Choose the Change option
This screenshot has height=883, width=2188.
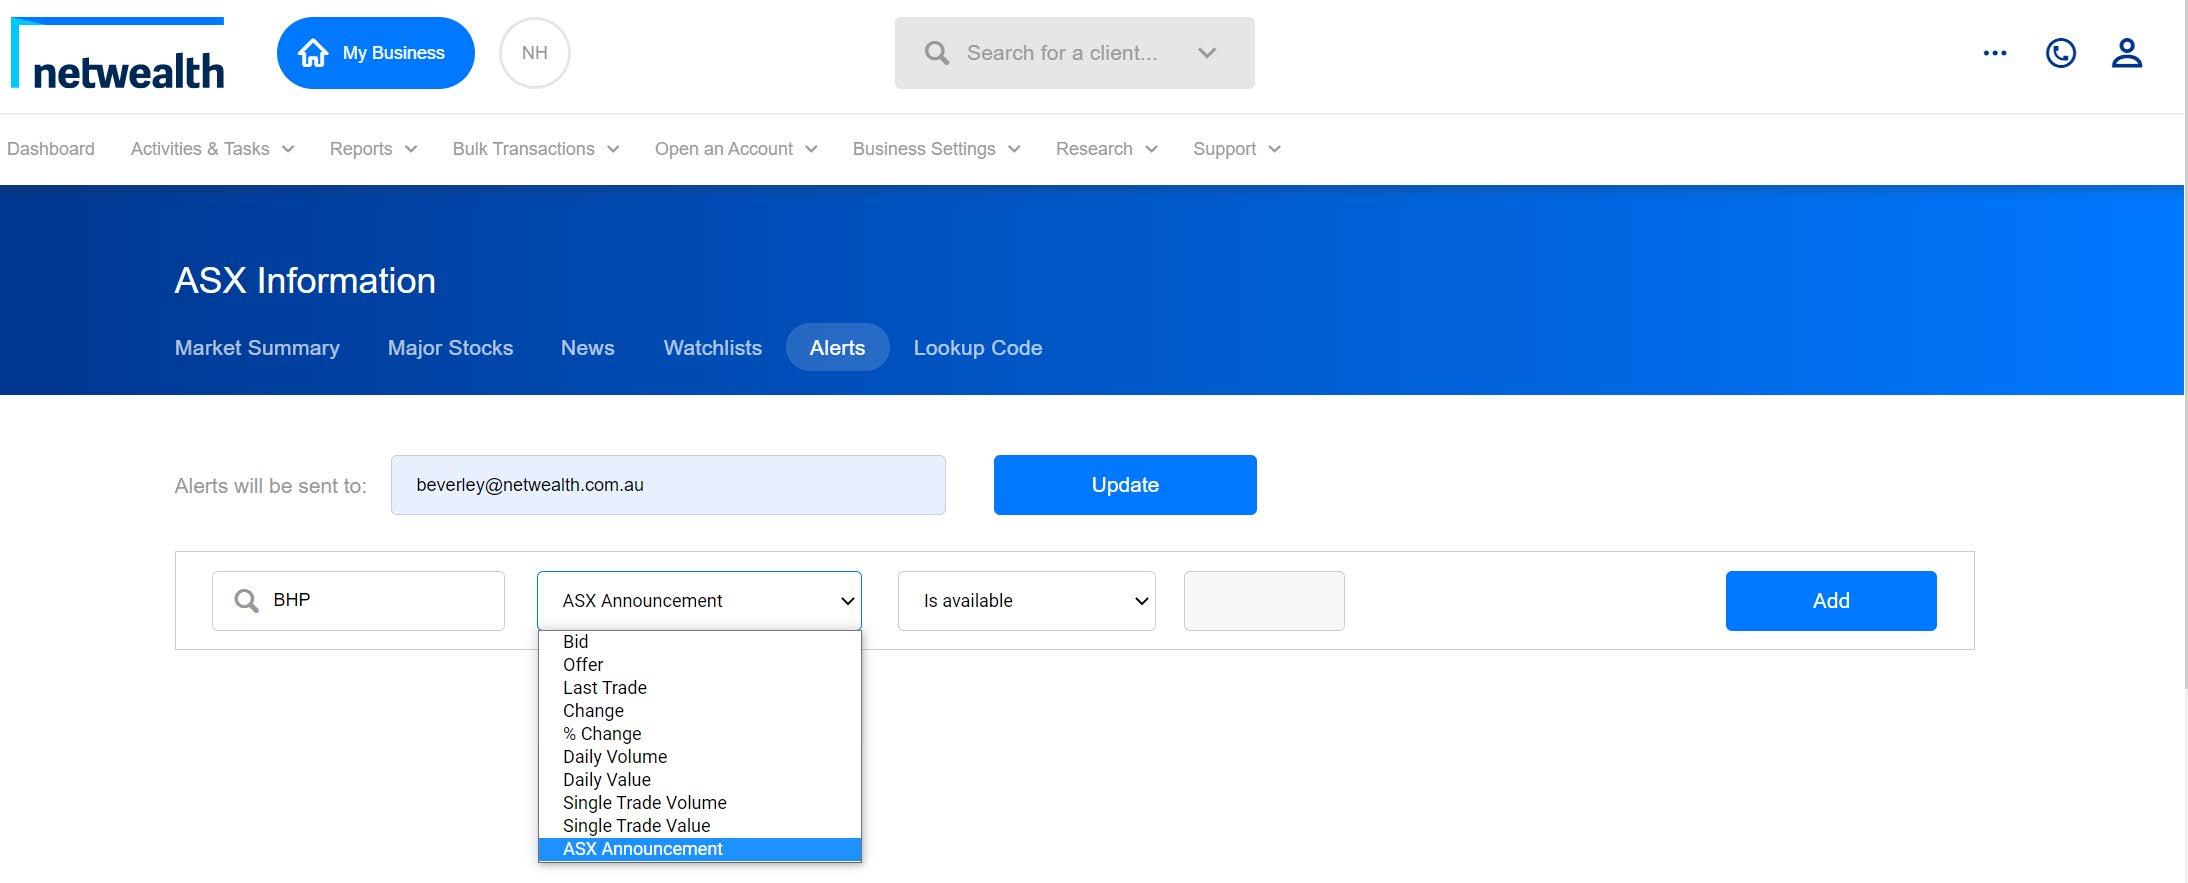pos(700,711)
